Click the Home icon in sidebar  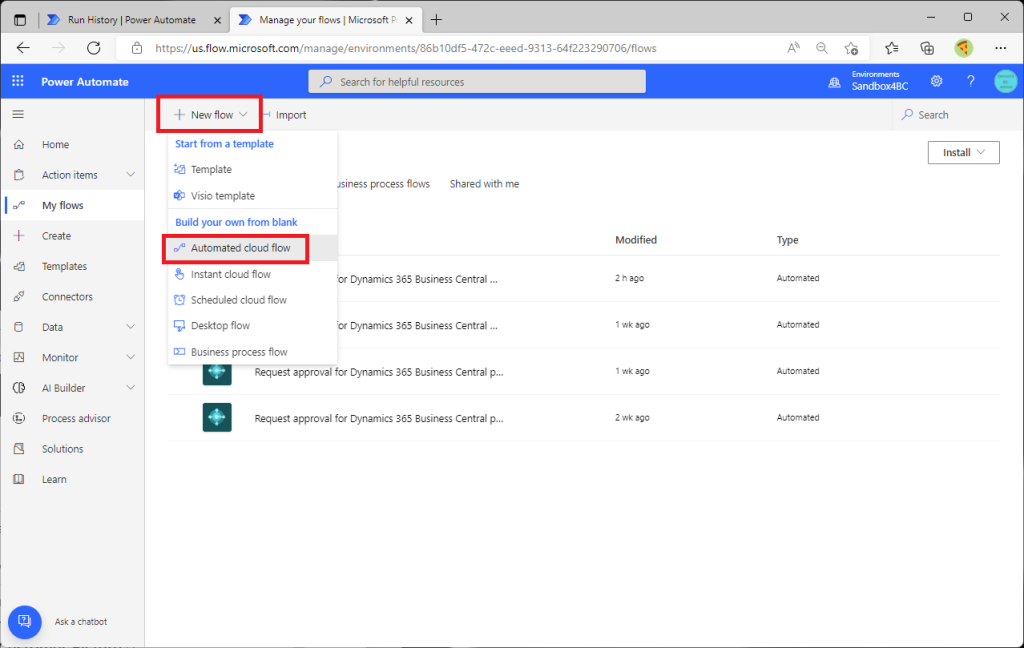19,144
